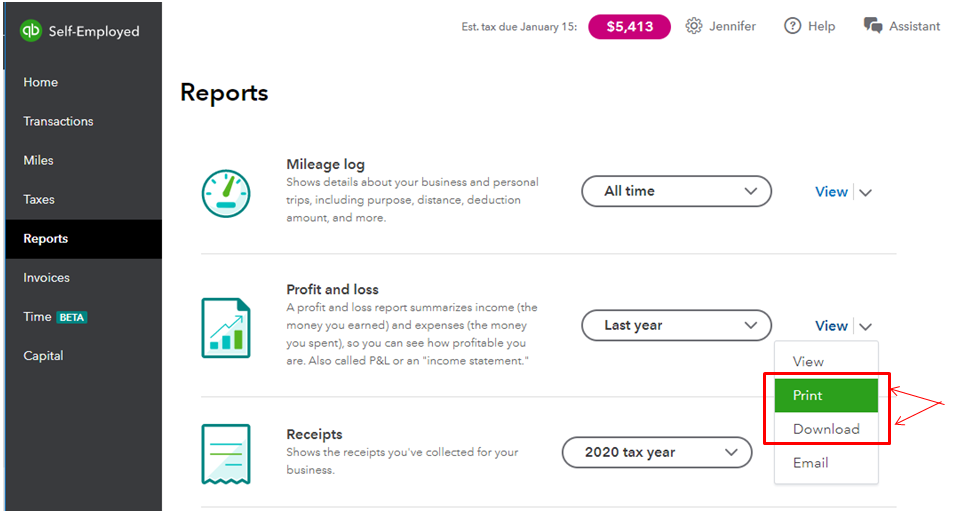Collapse the Profit and loss View arrow
The width and height of the screenshot is (966, 515).
(x=866, y=326)
